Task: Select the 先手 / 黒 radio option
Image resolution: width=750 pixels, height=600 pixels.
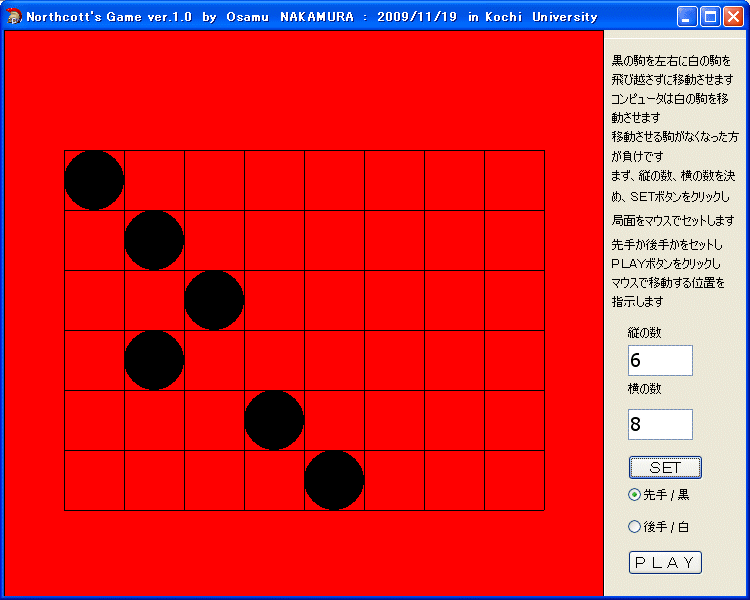Action: point(659,495)
